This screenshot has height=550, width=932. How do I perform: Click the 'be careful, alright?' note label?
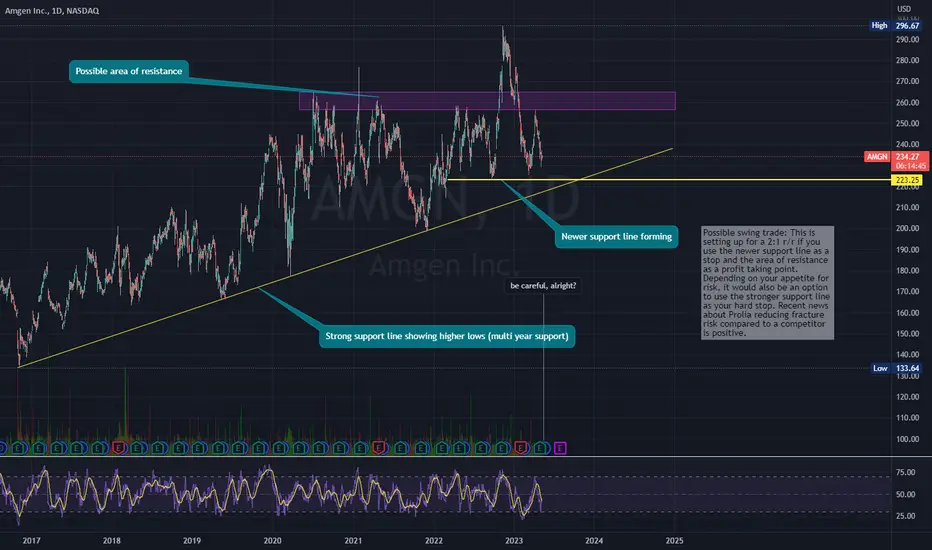click(x=543, y=286)
